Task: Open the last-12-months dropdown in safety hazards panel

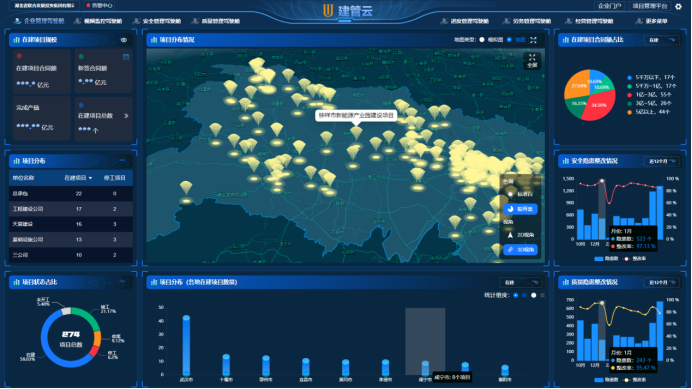Action: (662, 161)
